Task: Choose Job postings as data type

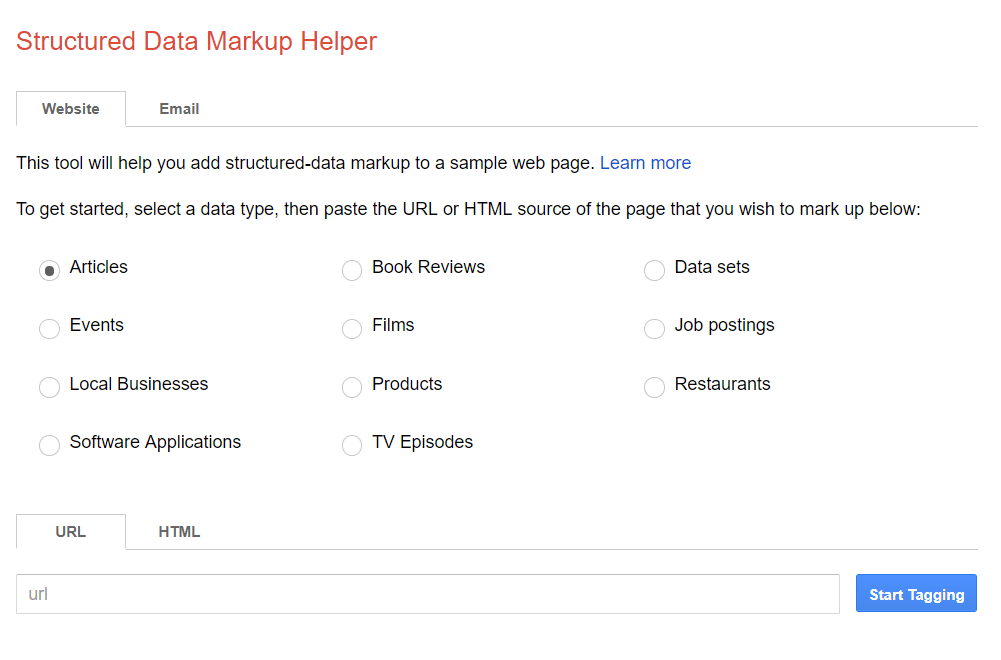Action: click(x=654, y=328)
